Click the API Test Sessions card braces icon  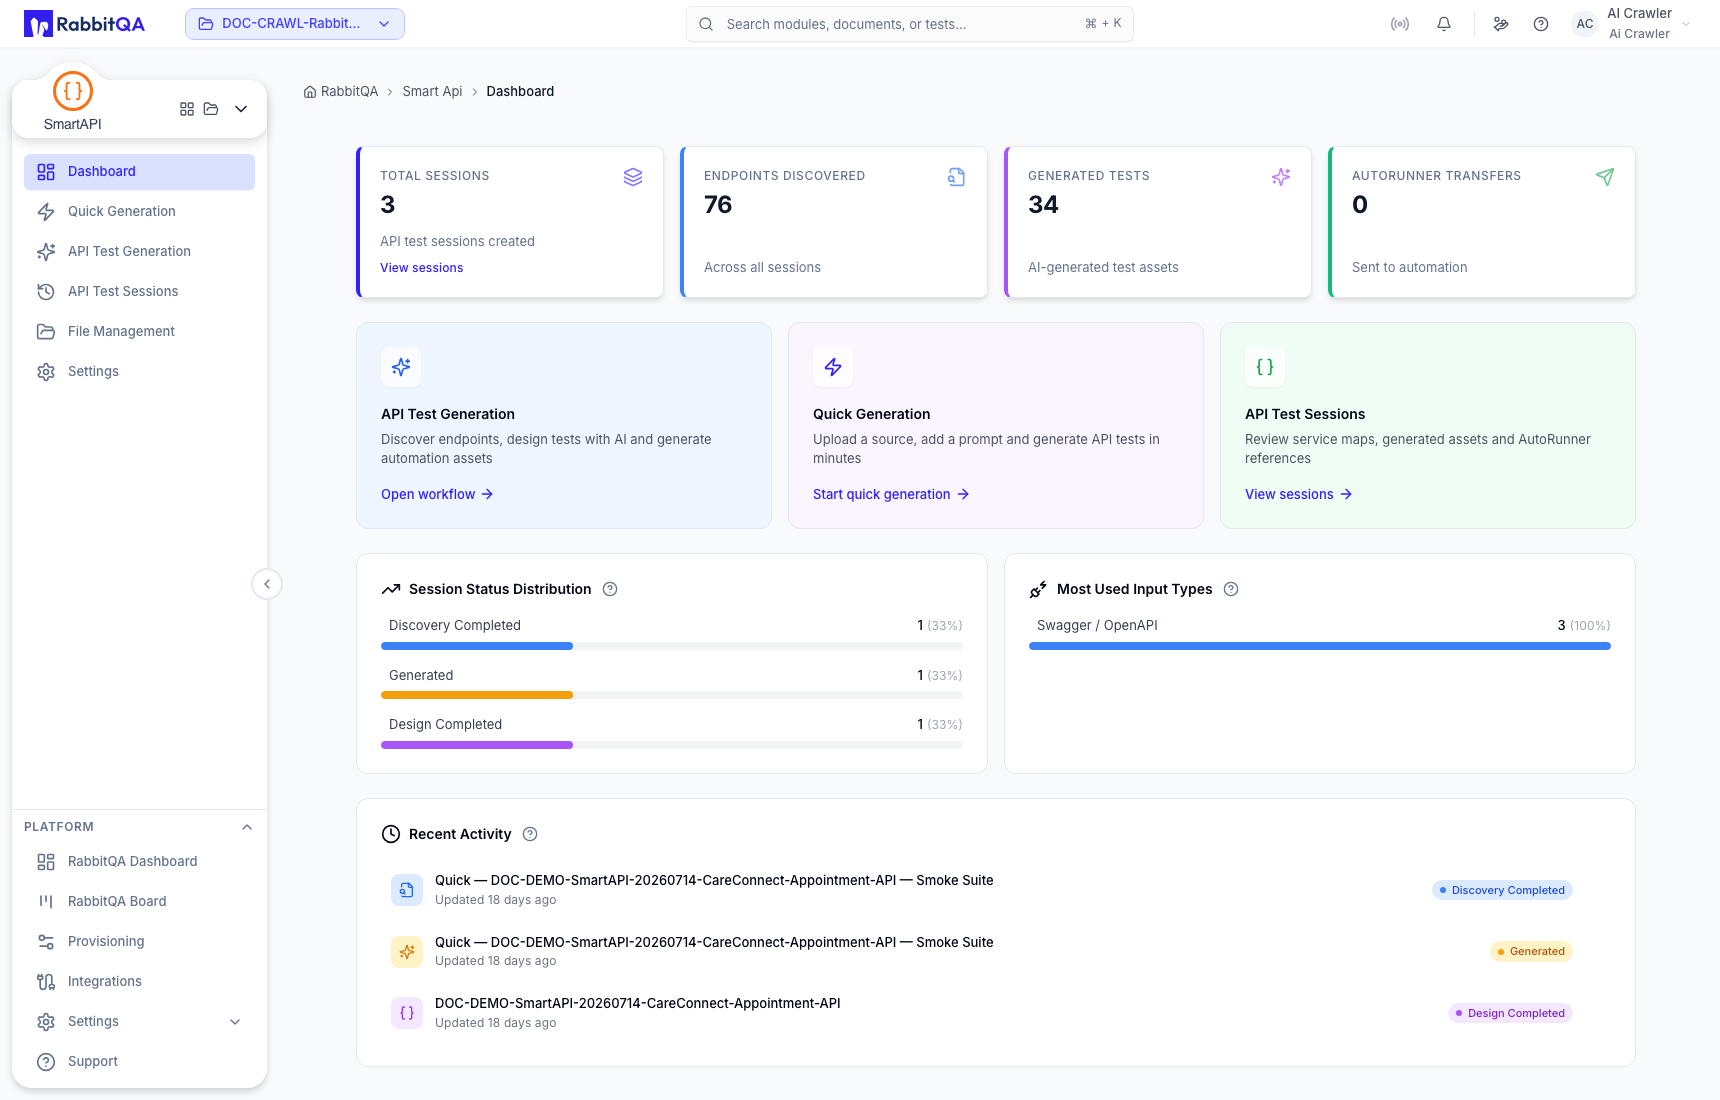point(1265,367)
